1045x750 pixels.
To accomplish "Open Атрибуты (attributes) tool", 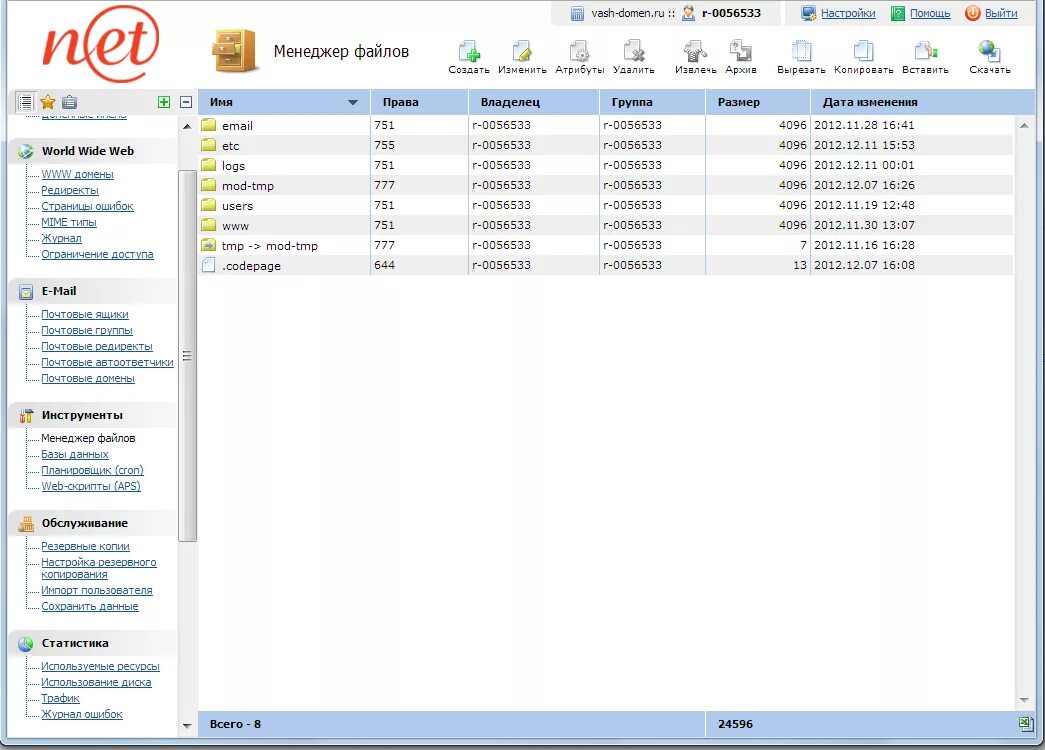I will point(579,51).
